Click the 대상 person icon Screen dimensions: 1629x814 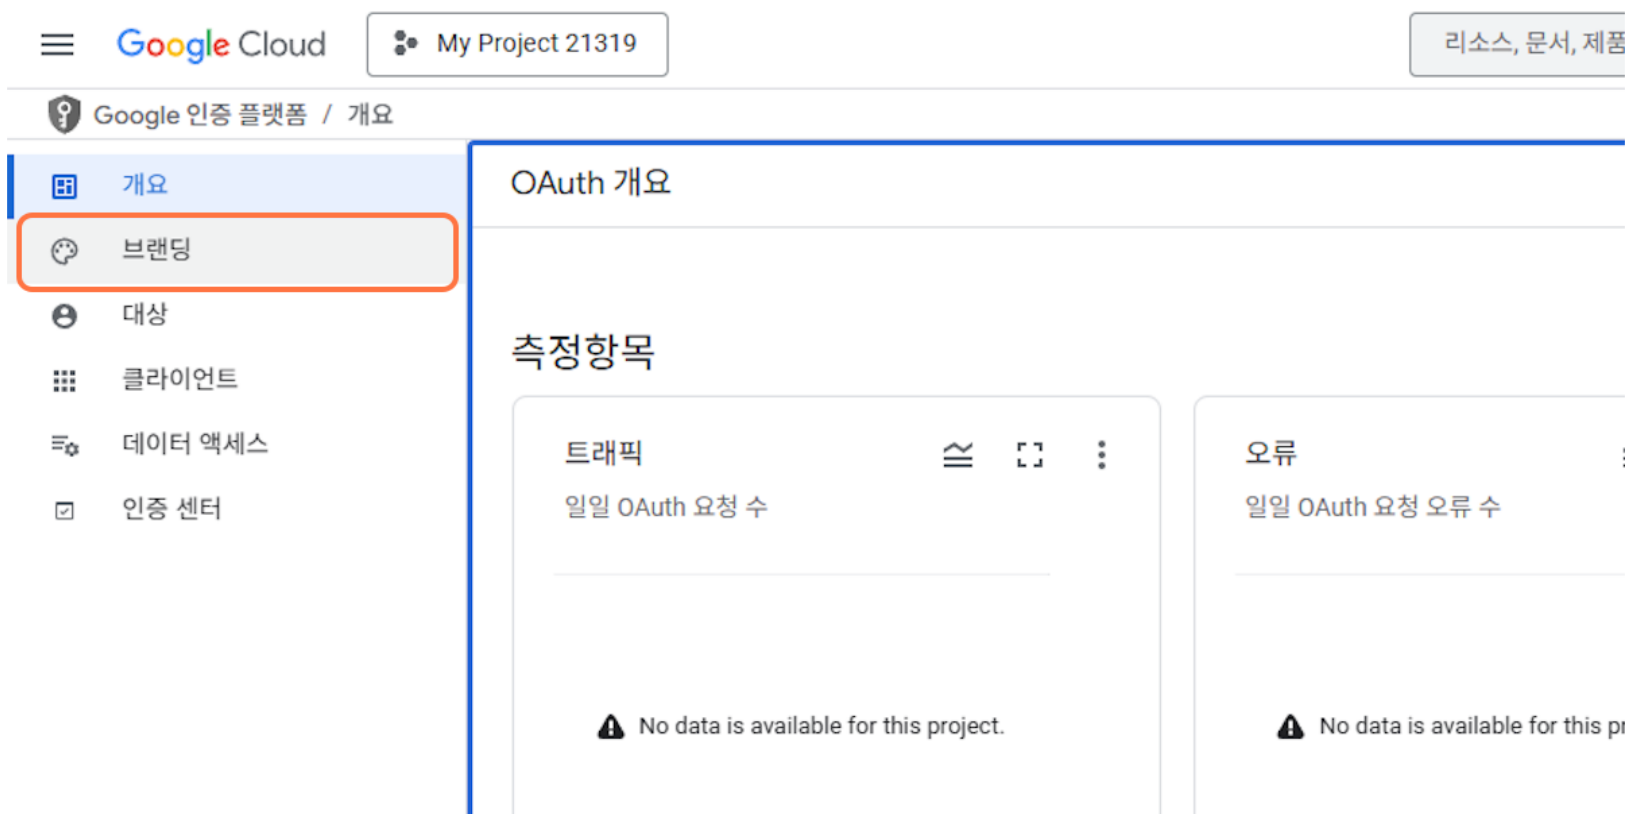click(x=65, y=316)
